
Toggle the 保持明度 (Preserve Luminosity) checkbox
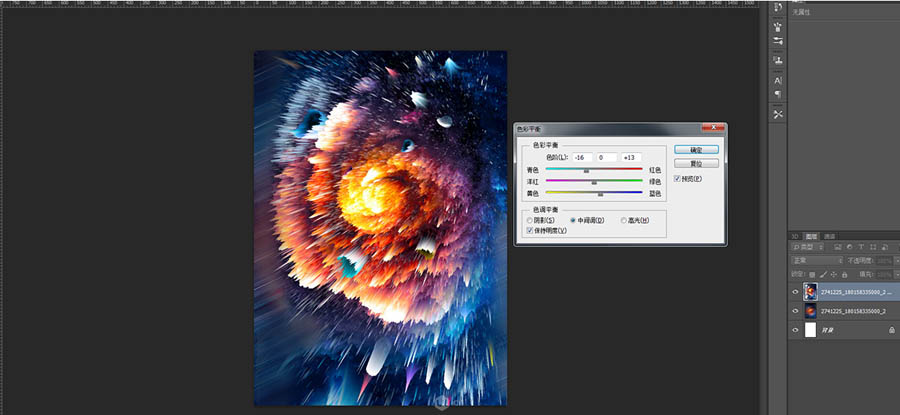(x=530, y=230)
